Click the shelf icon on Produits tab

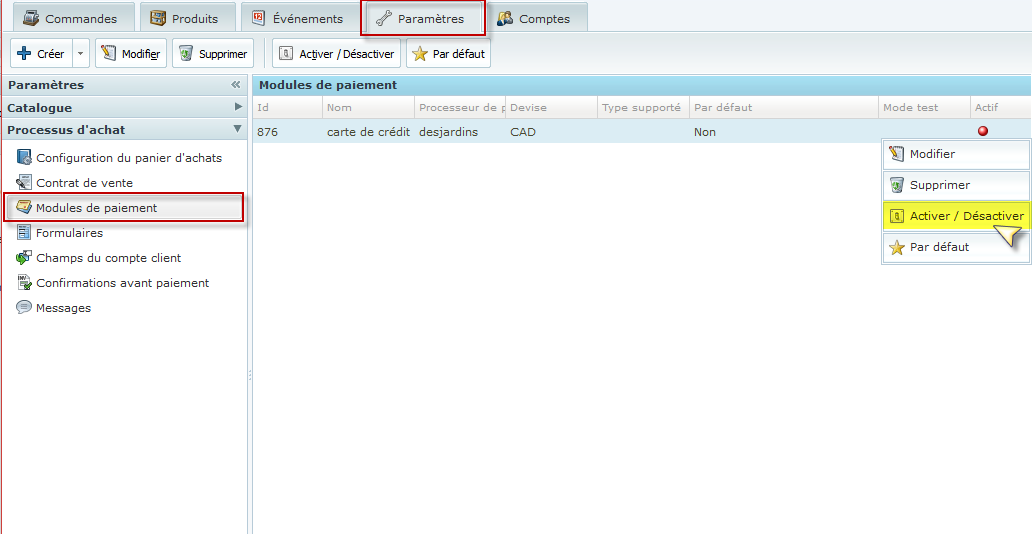(158, 18)
